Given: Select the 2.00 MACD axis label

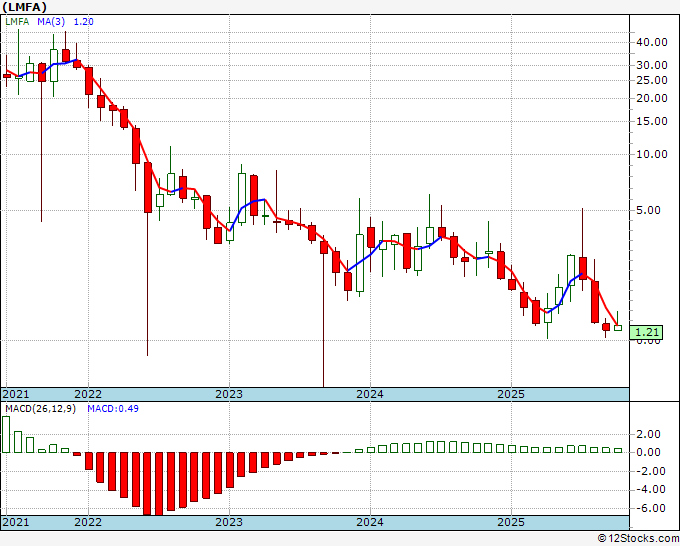Looking at the screenshot, I should (648, 435).
